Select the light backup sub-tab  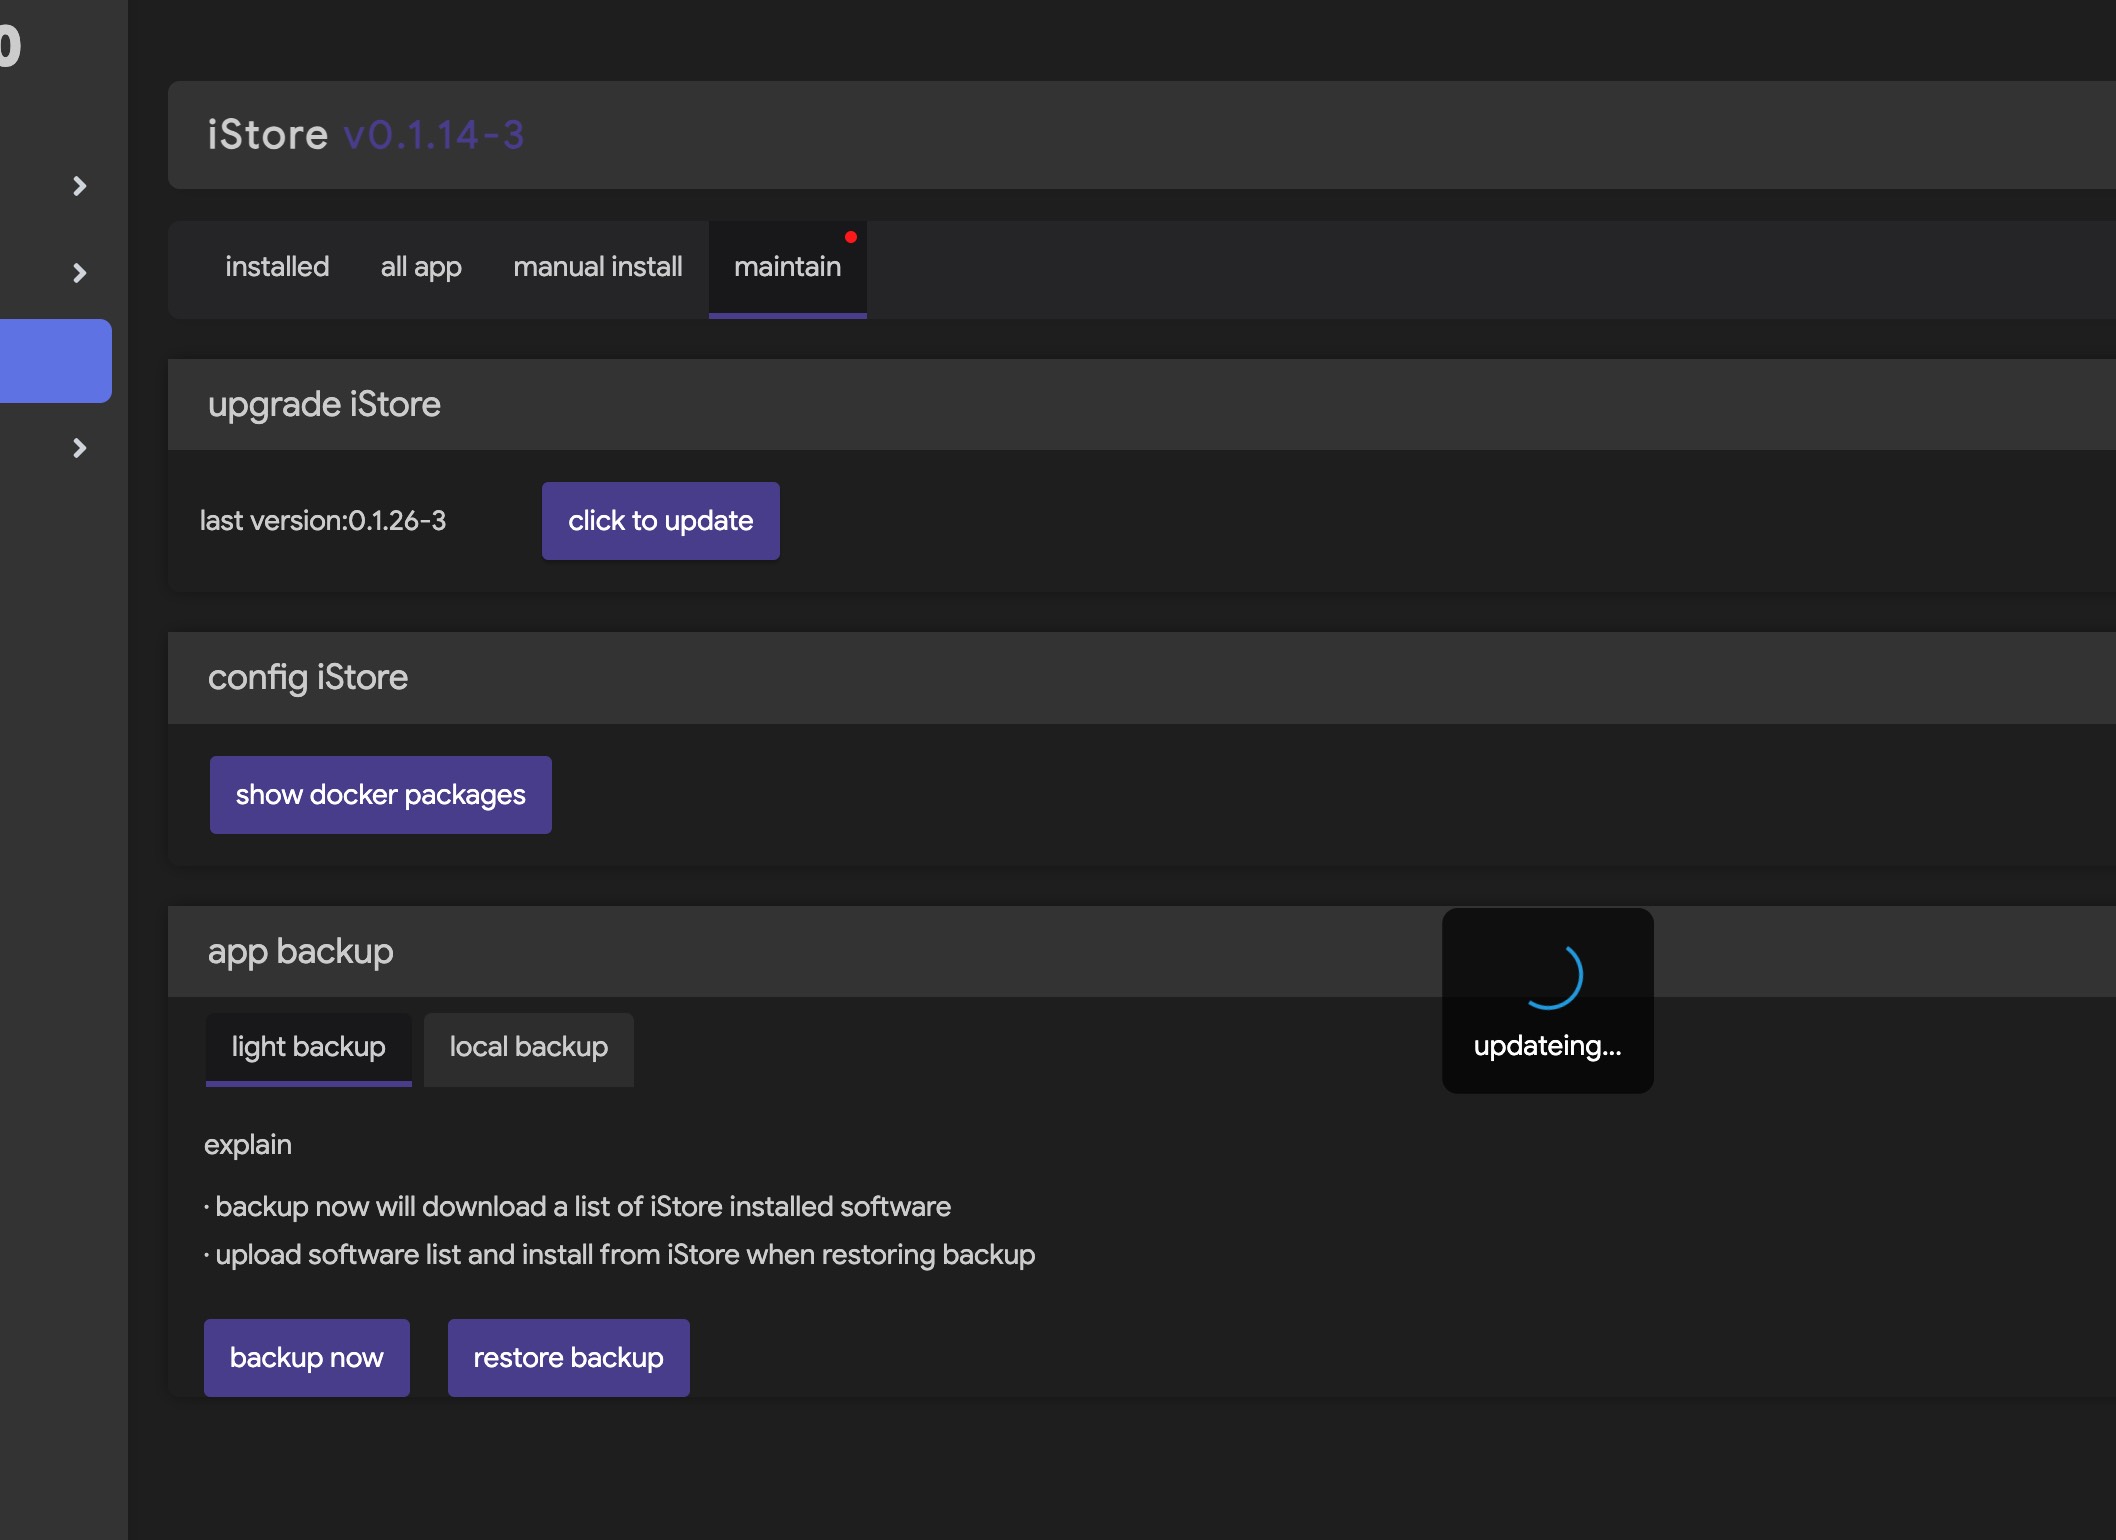click(x=308, y=1047)
